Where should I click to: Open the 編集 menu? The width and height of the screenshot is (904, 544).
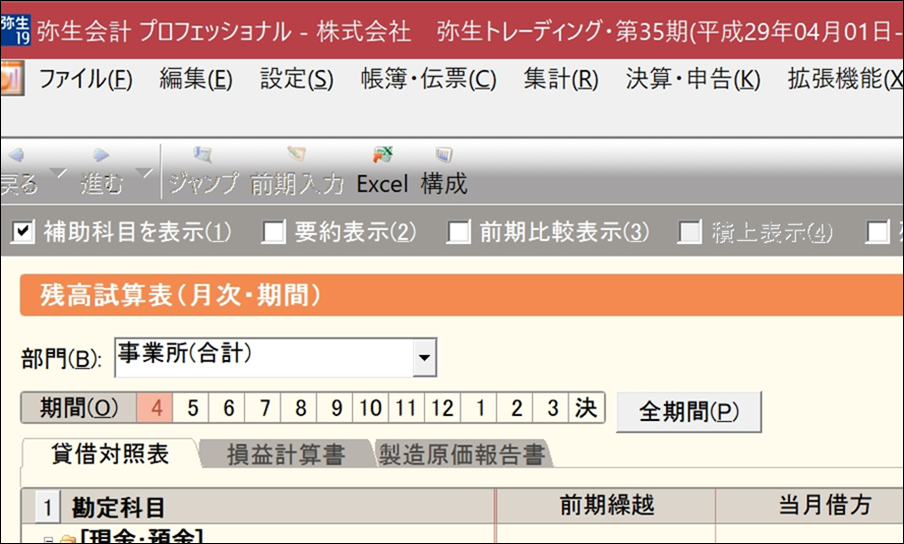pyautogui.click(x=196, y=79)
